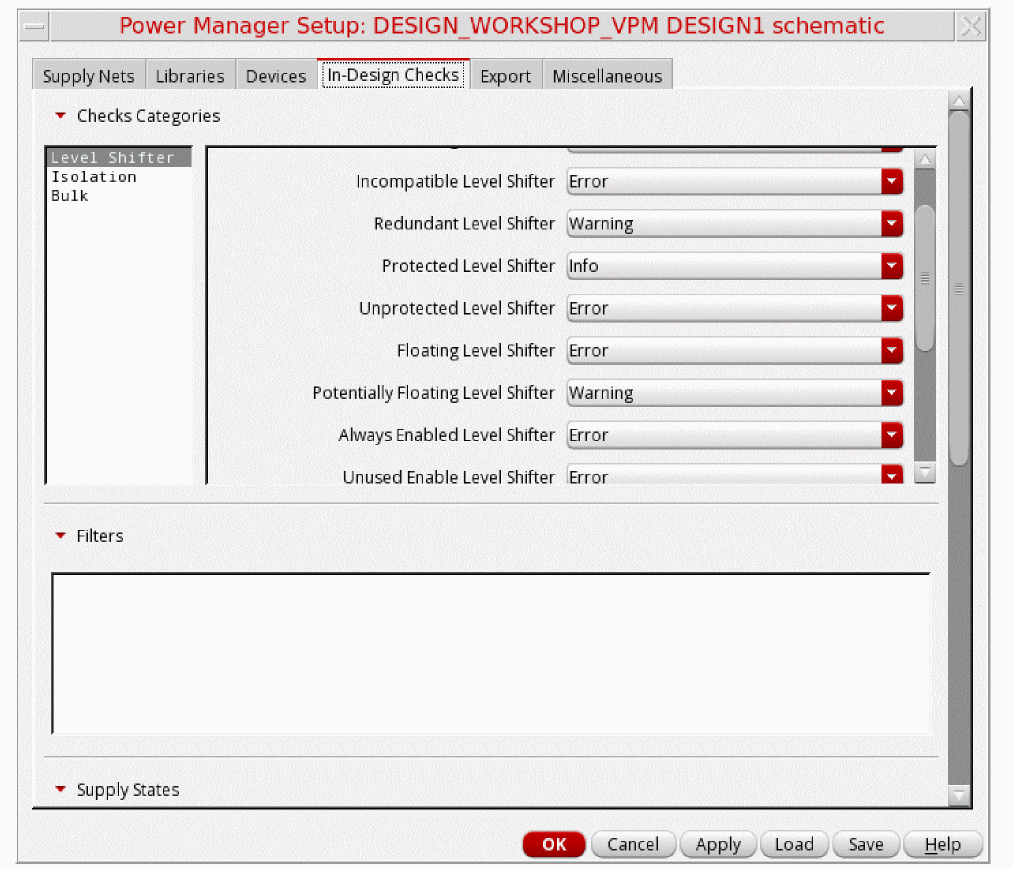1013x869 pixels.
Task: Save the current setup
Action: (866, 844)
